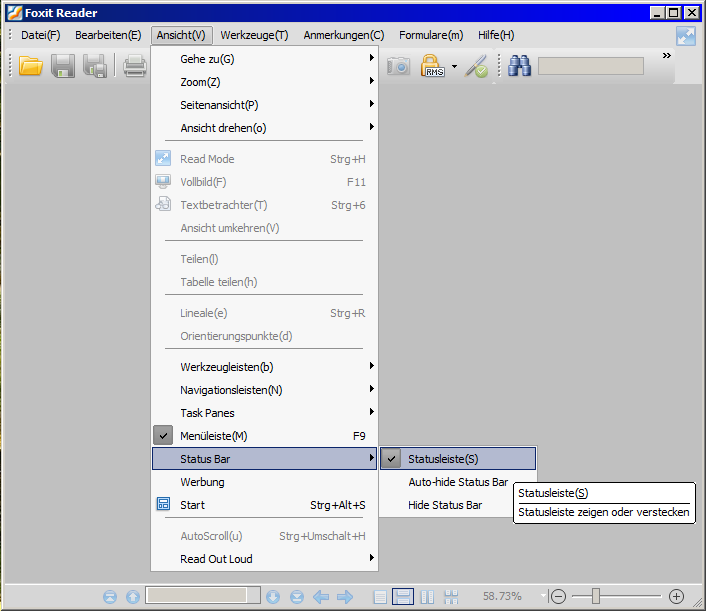Expand Task Panes submenu
The width and height of the screenshot is (706, 611).
click(x=264, y=413)
